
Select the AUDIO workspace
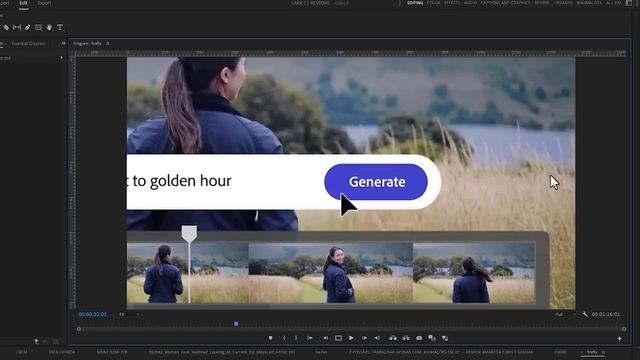[470, 3]
